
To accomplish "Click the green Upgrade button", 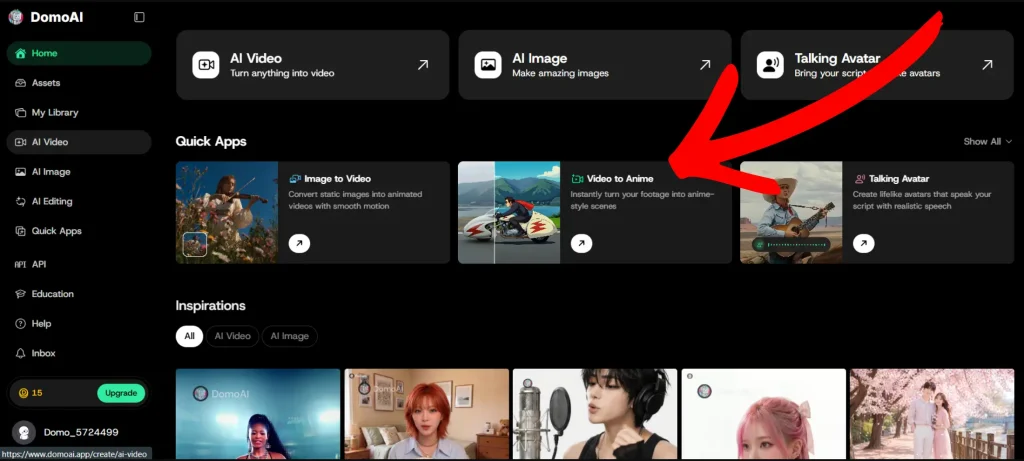I will 121,393.
